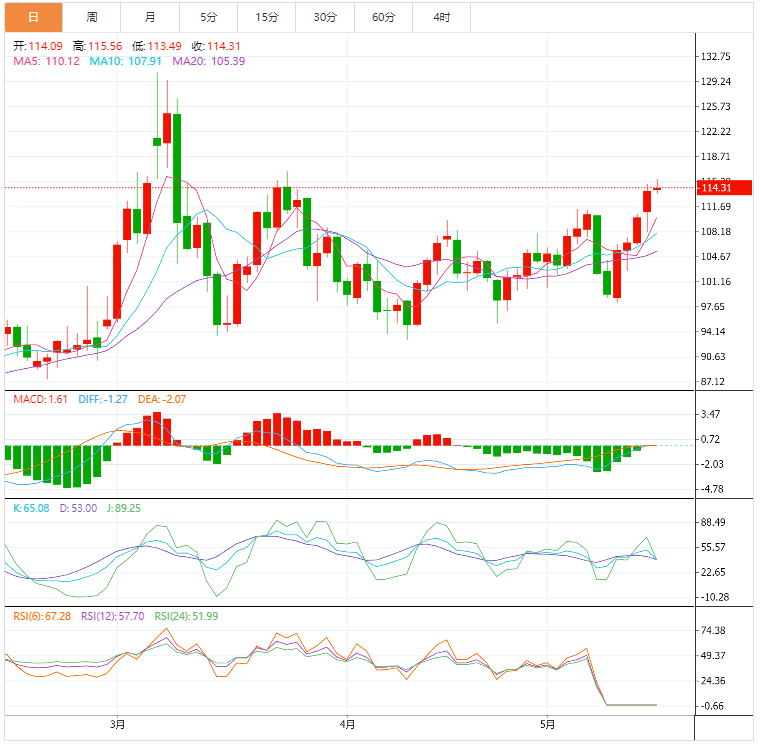Click the MA10: 107.91 indicator label
Viewport: 761px width, 745px height.
click(126, 61)
